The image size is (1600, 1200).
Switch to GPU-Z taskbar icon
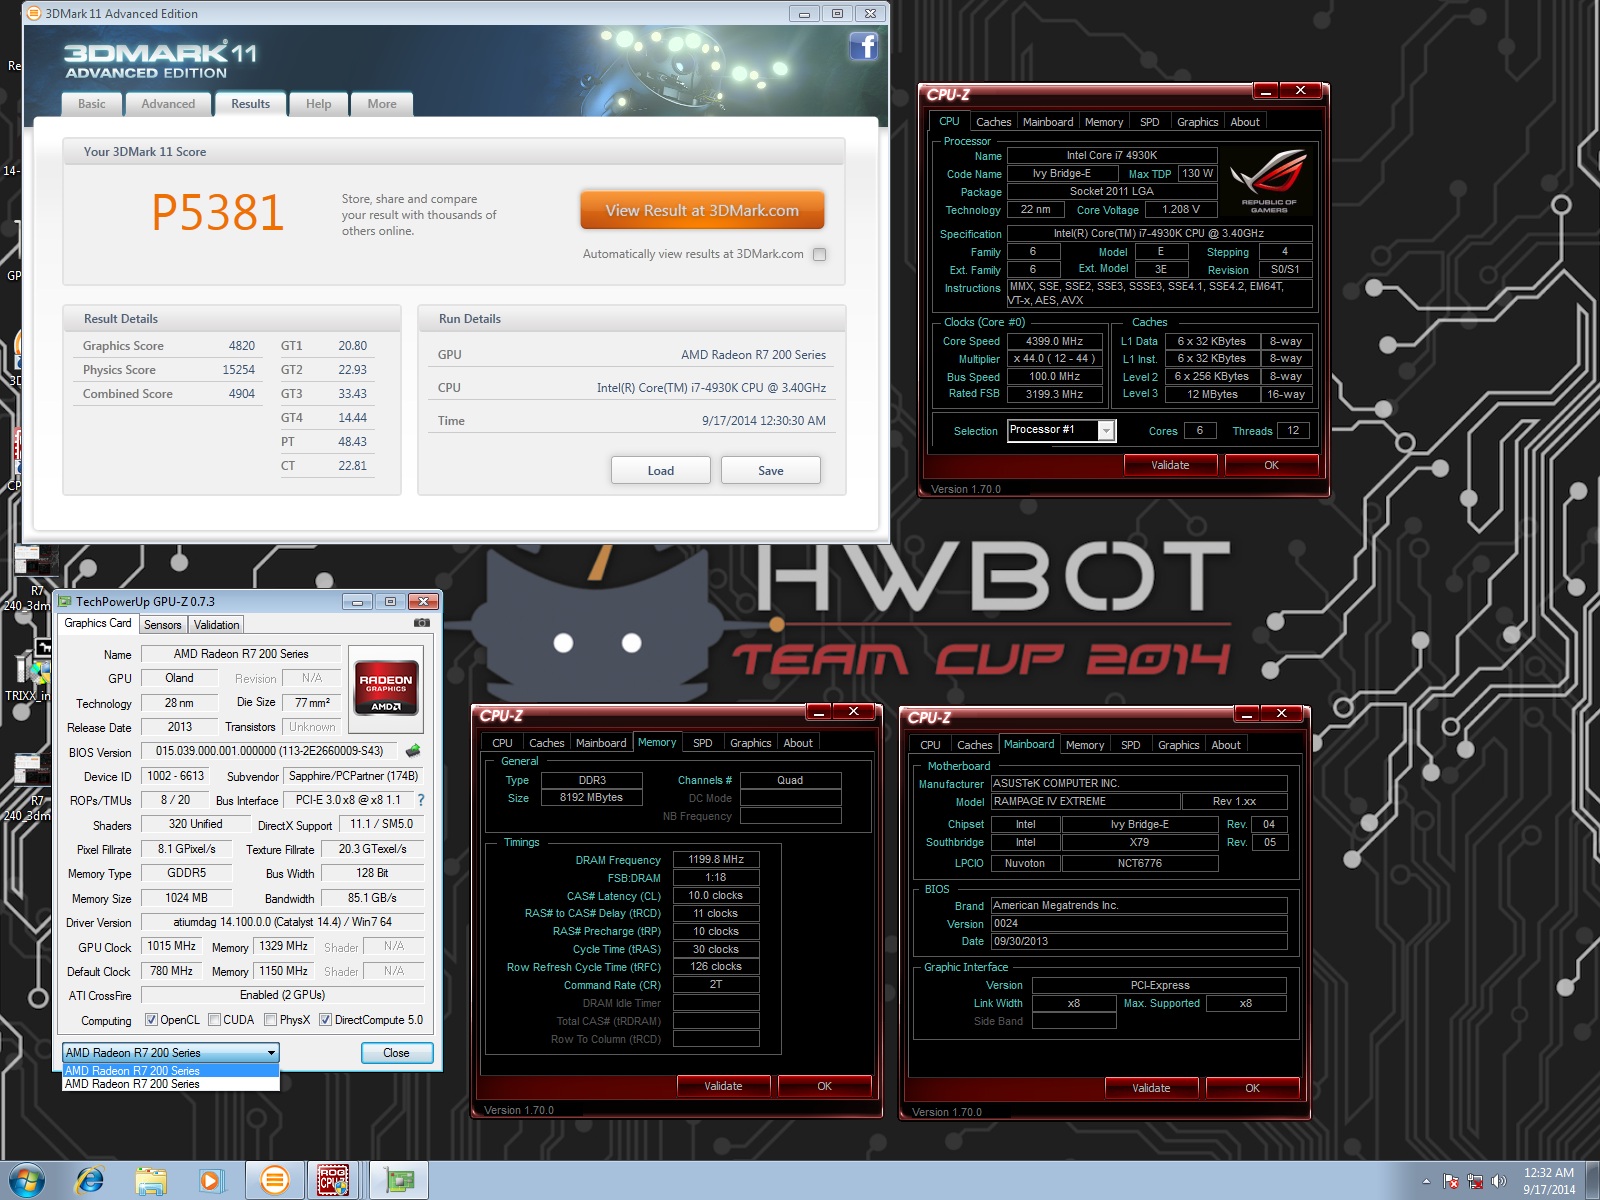[399, 1181]
